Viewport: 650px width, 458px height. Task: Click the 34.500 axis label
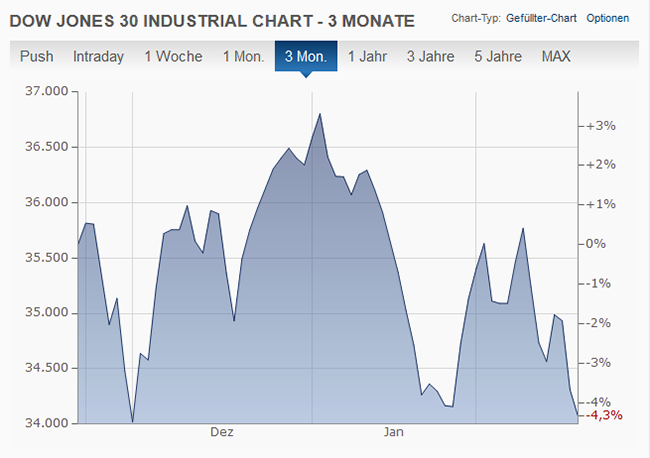pos(46,368)
